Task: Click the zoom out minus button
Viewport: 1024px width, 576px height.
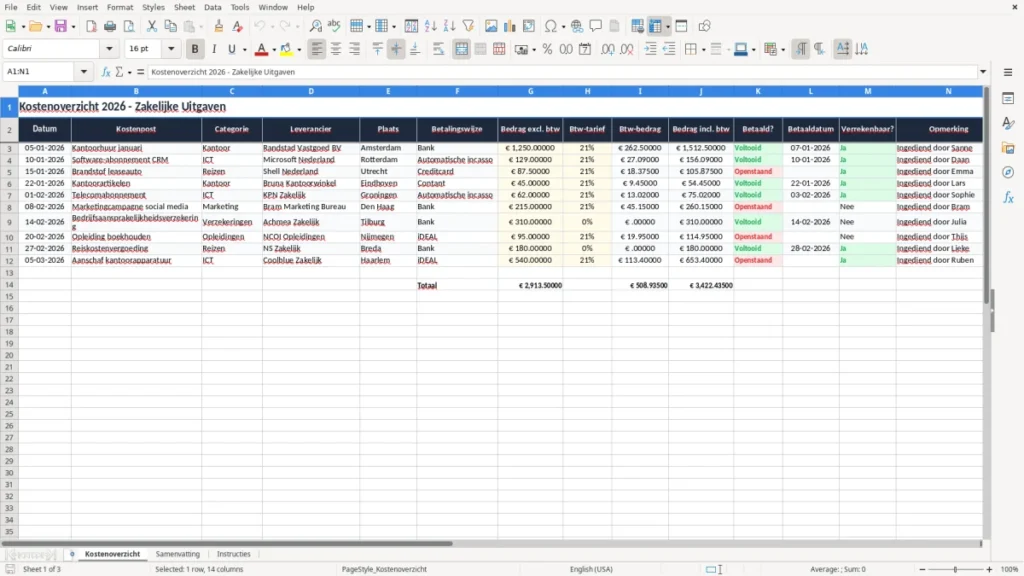Action: 922,569
